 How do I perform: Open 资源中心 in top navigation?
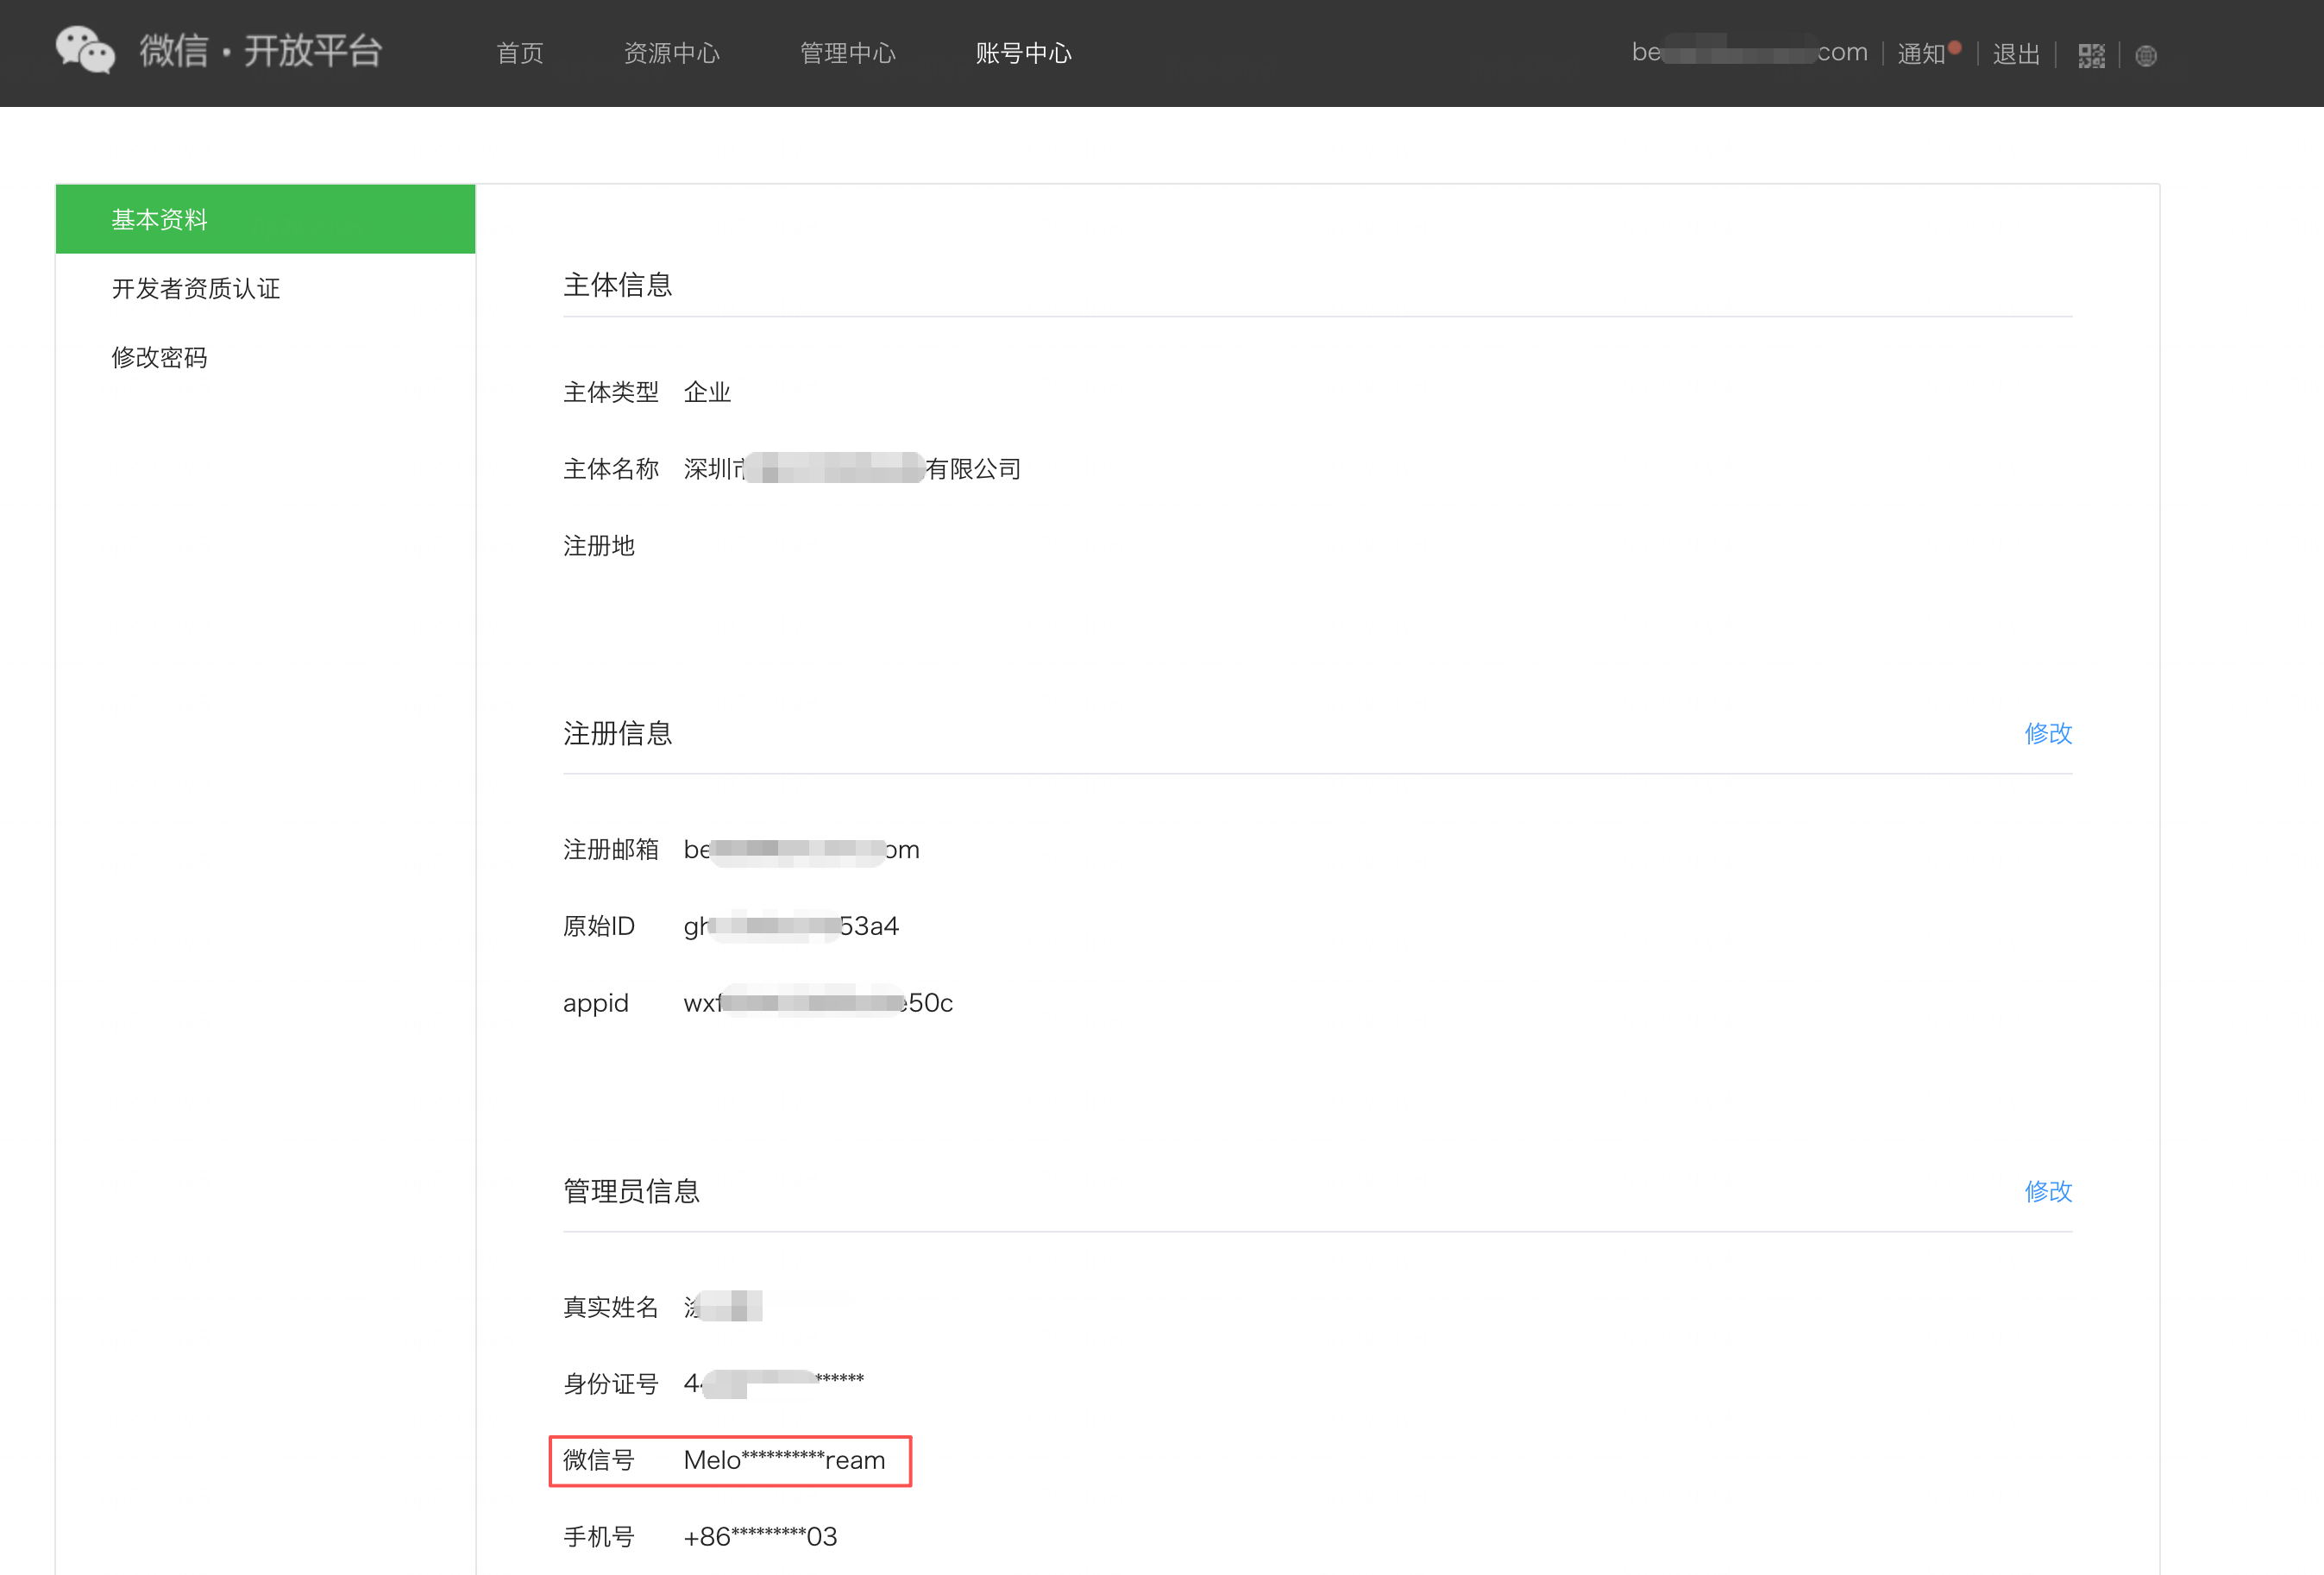(671, 53)
